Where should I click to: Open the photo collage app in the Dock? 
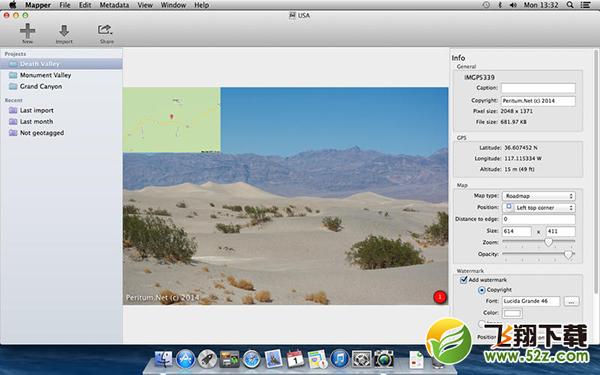click(x=229, y=359)
